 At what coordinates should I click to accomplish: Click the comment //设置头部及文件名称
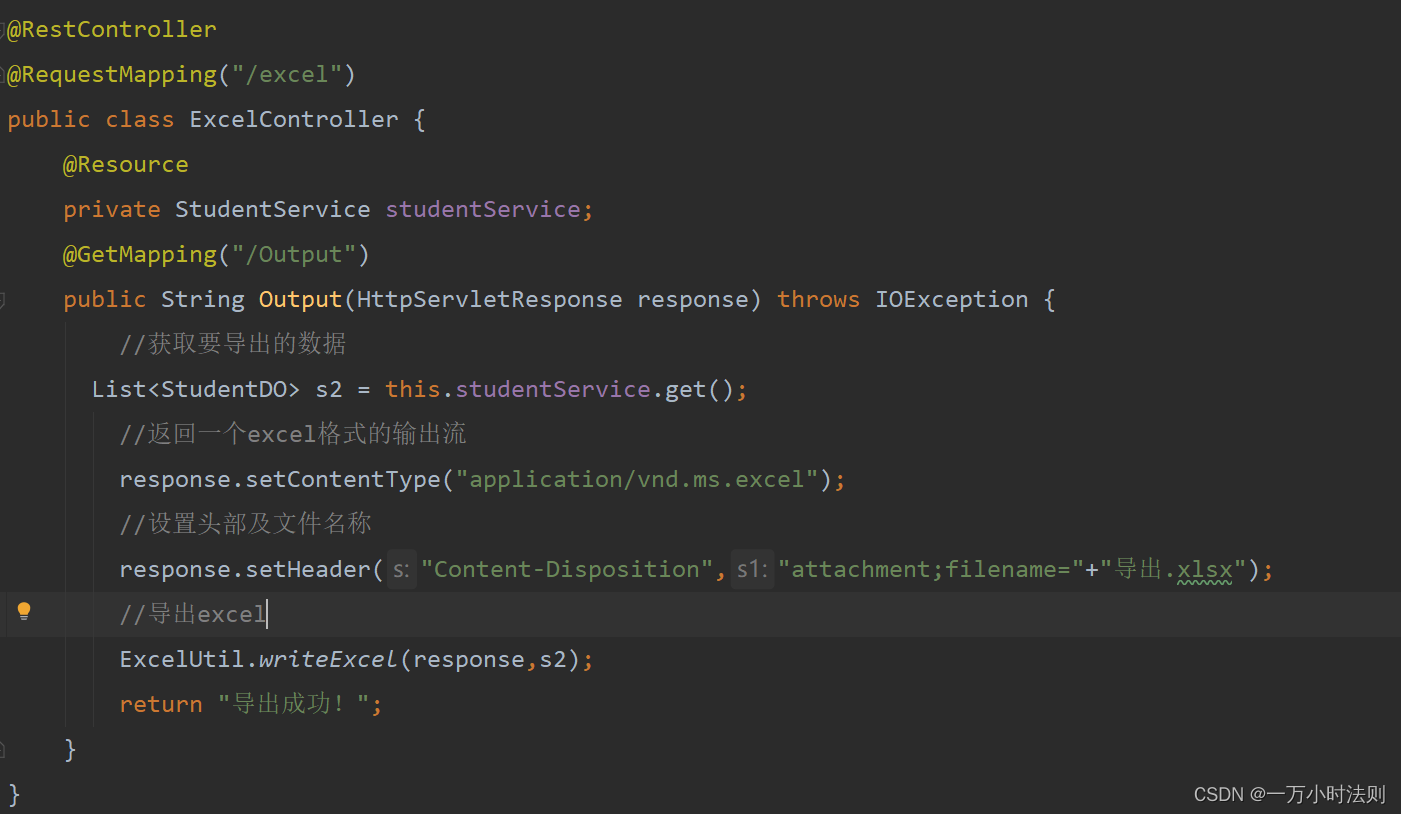tap(246, 524)
